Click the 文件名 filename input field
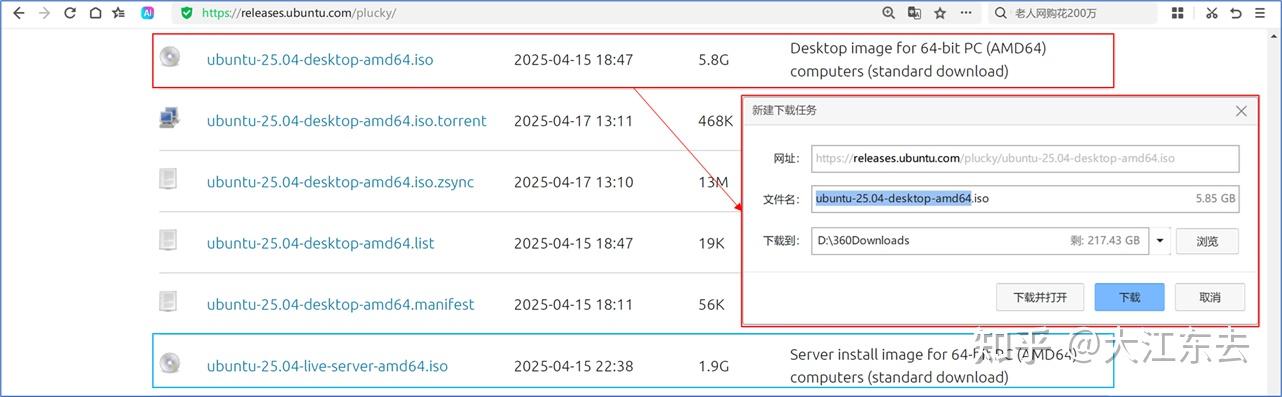This screenshot has height=397, width=1282. pyautogui.click(x=1025, y=199)
